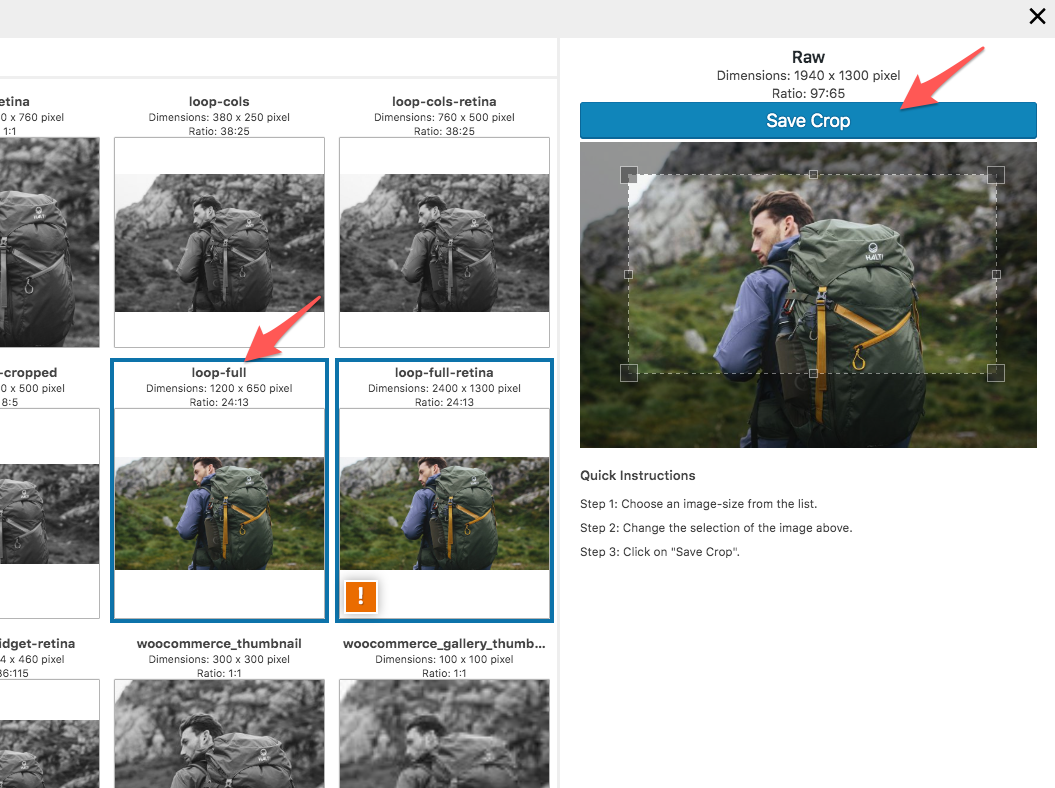Close the crop dialog with the X
The width and height of the screenshot is (1055, 788).
coord(1037,16)
